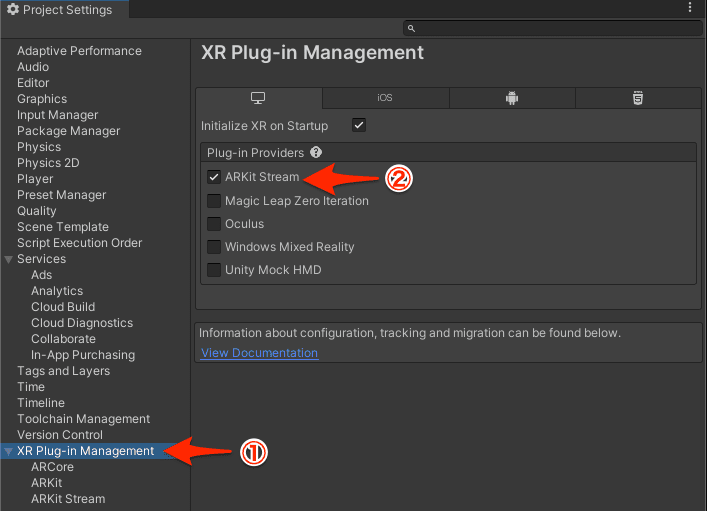Open Collaborate service settings

[x=63, y=339]
